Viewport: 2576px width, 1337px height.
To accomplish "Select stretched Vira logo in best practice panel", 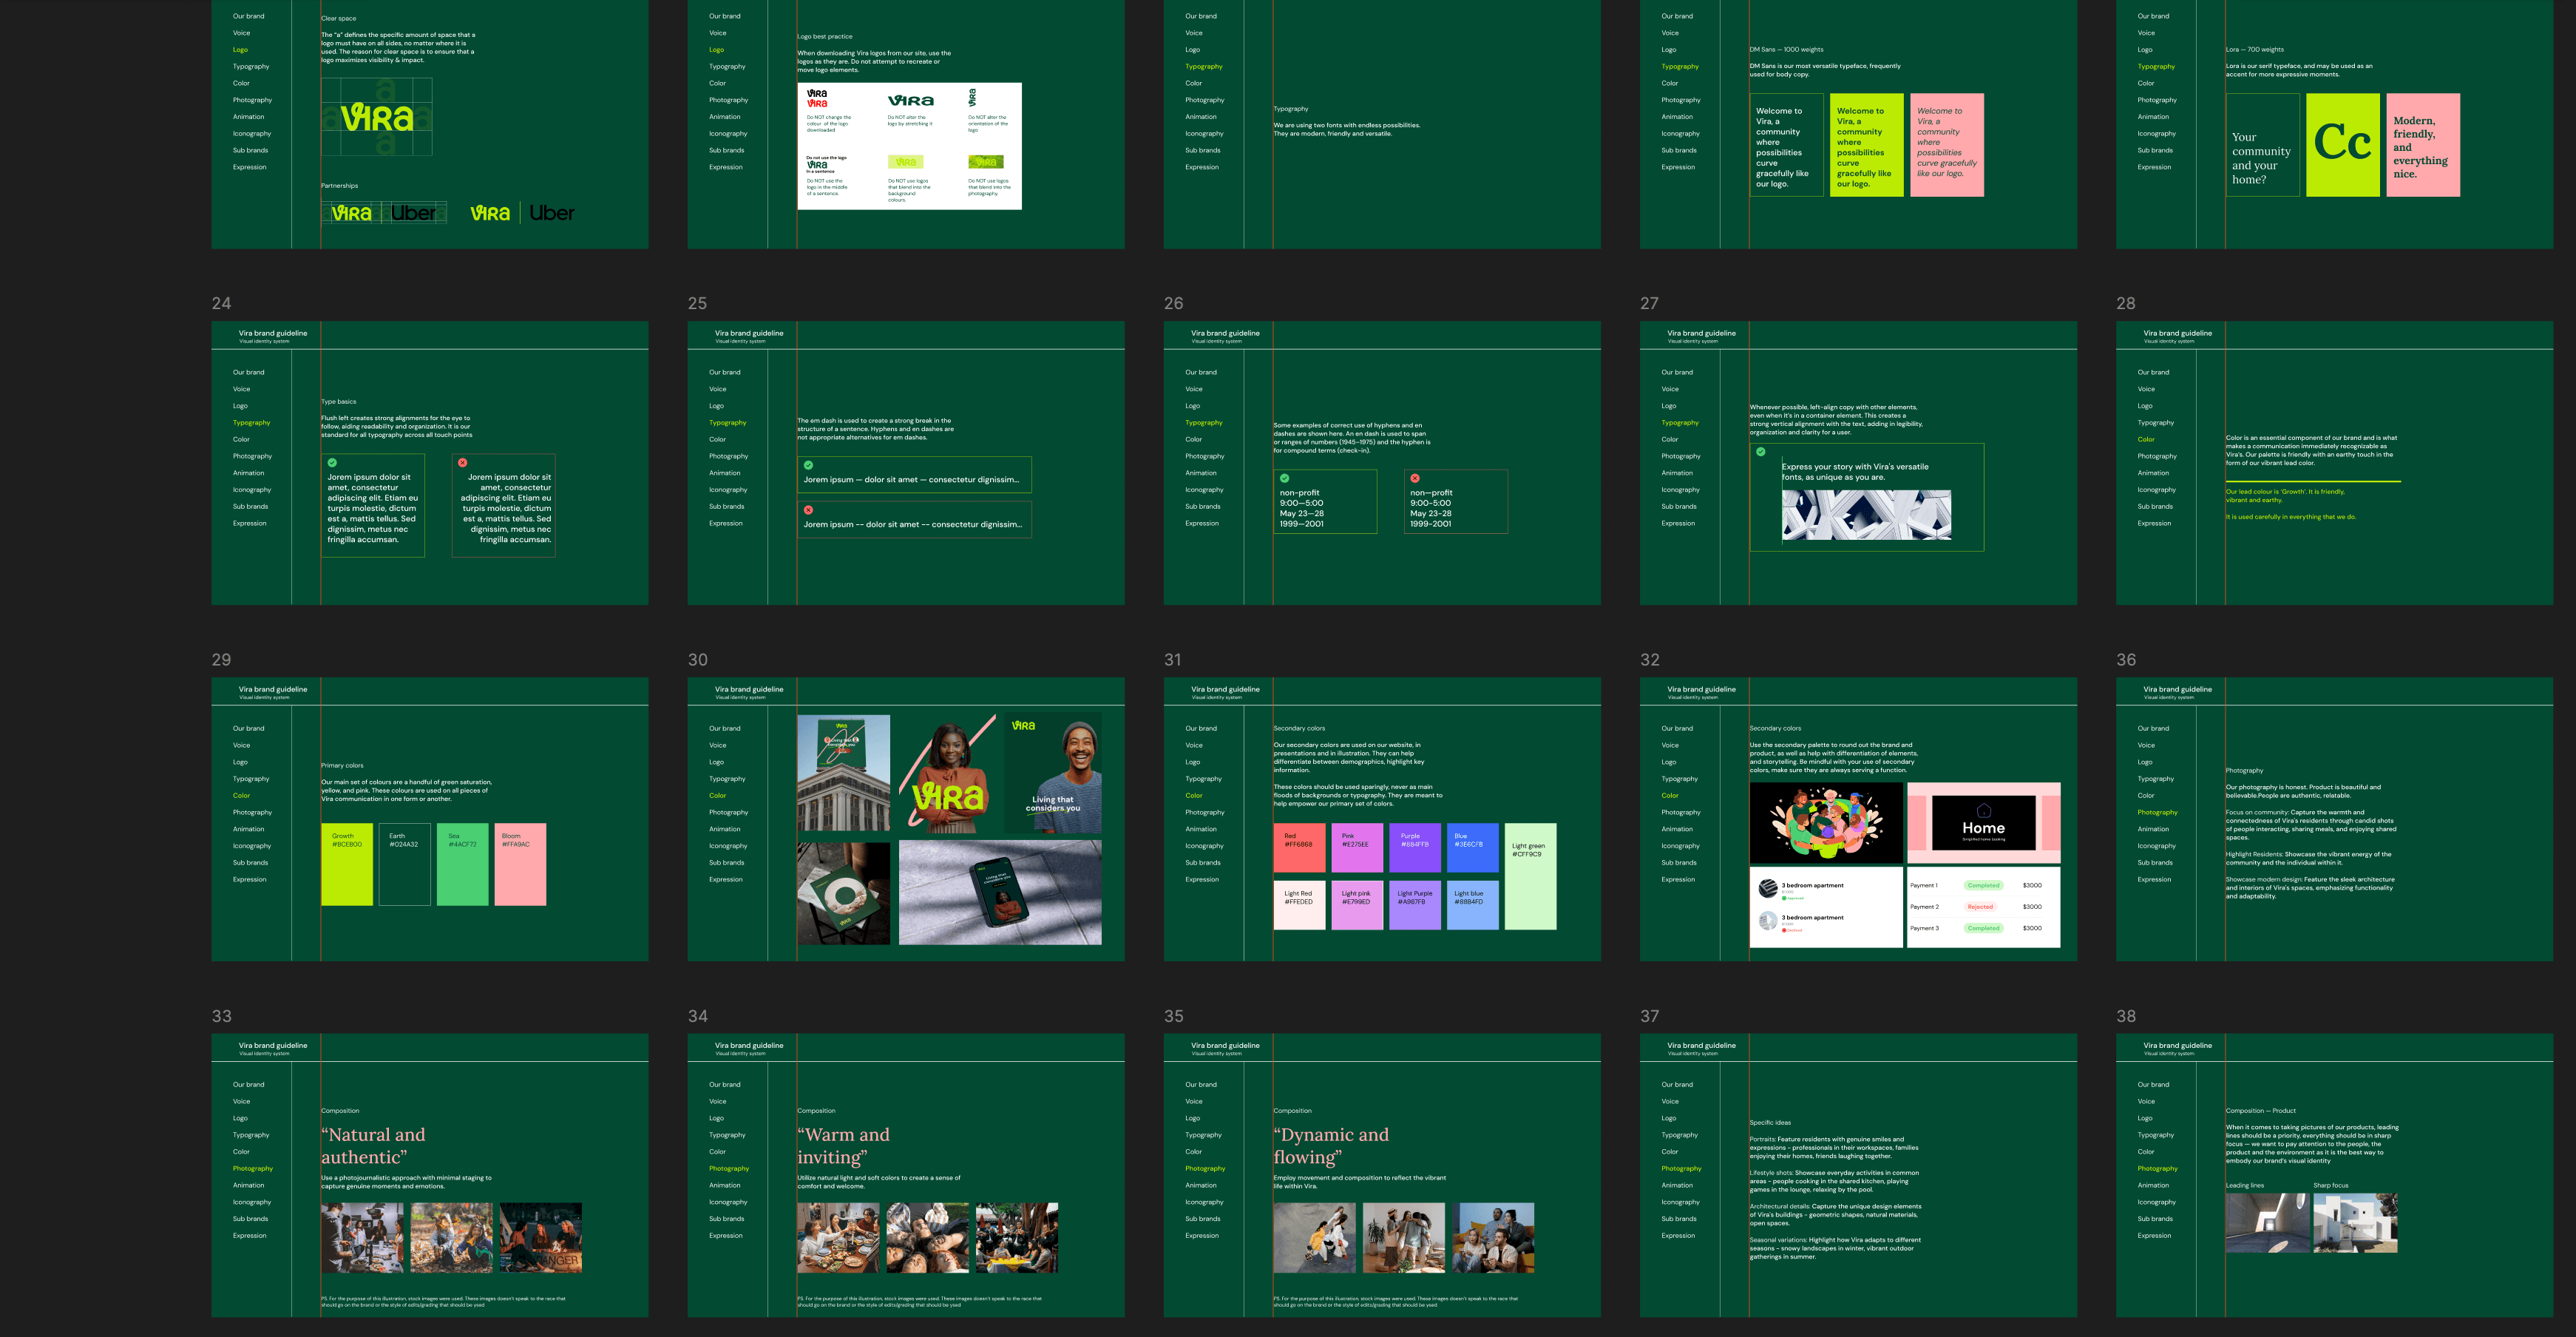I will tap(911, 101).
